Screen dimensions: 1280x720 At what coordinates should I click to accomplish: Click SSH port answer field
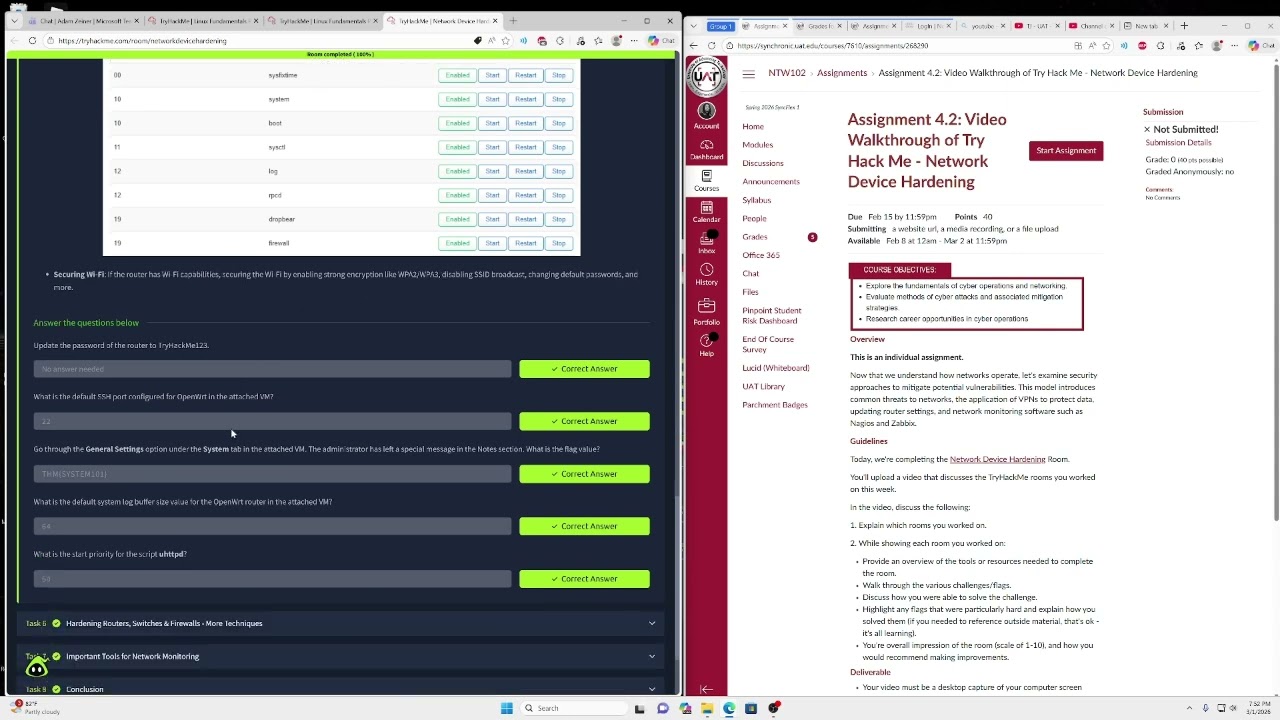[272, 421]
